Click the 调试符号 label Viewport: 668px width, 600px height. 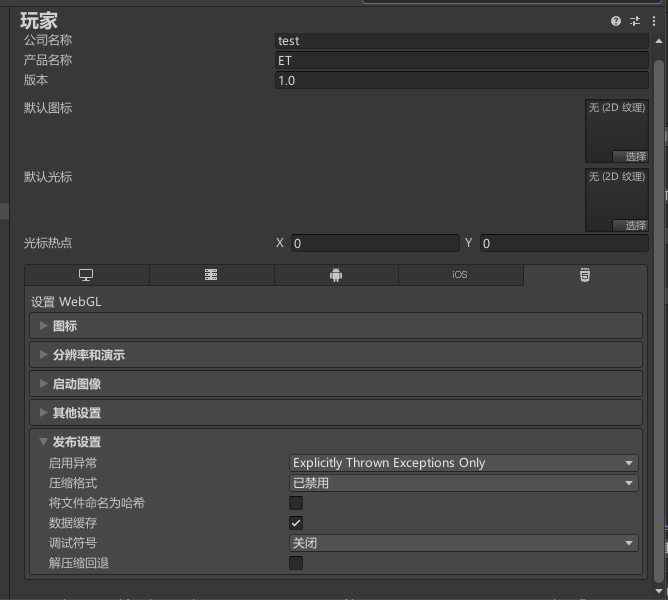73,543
